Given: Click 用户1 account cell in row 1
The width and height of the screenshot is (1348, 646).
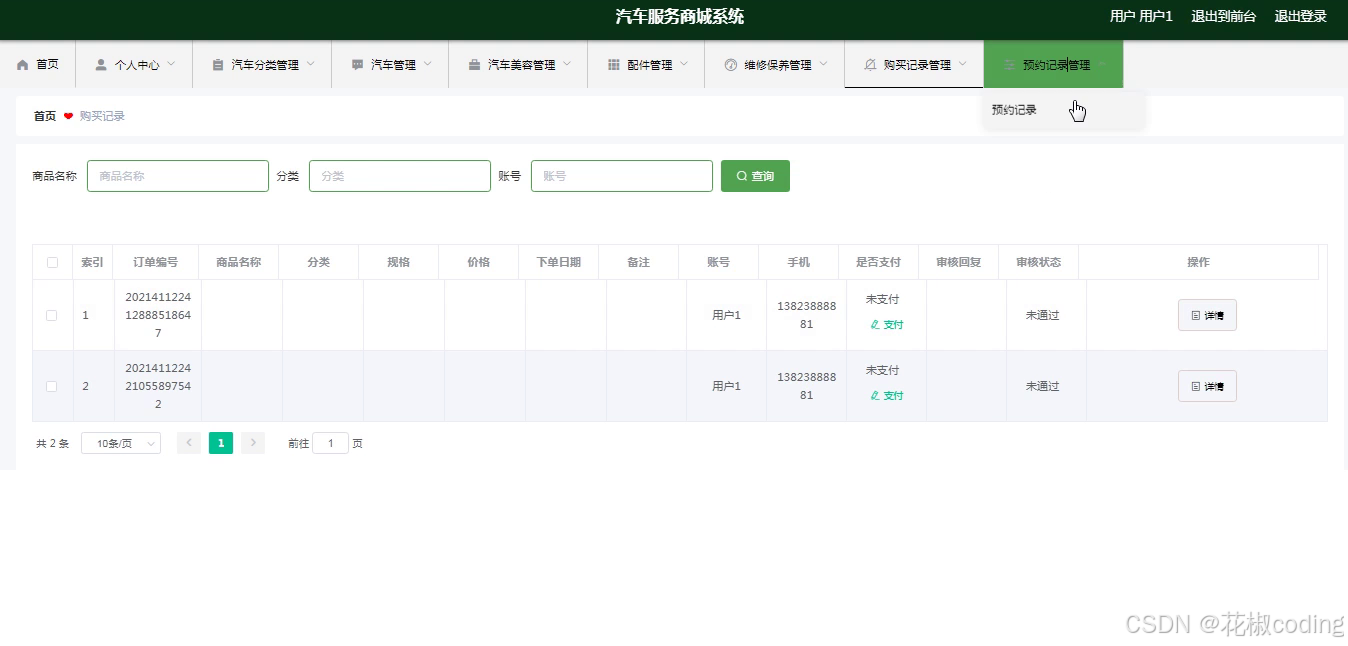Looking at the screenshot, I should click(726, 315).
